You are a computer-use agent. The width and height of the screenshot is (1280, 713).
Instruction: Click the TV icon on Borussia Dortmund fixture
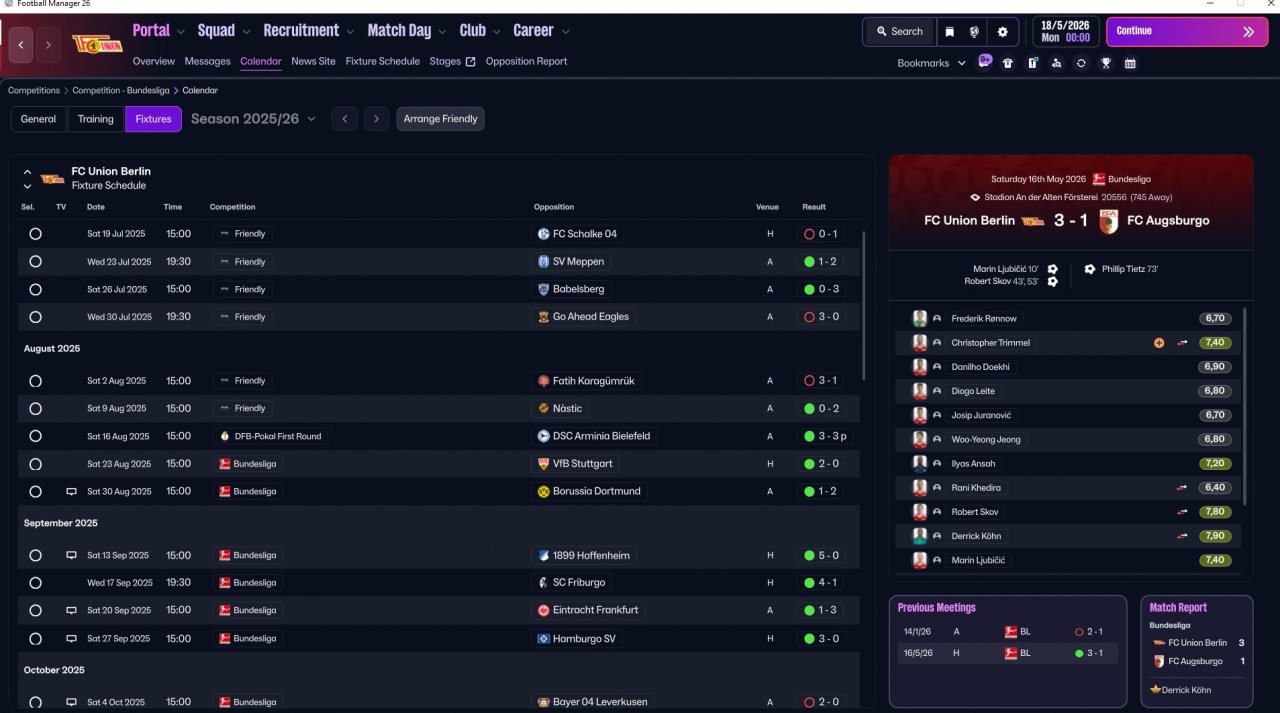coord(71,492)
